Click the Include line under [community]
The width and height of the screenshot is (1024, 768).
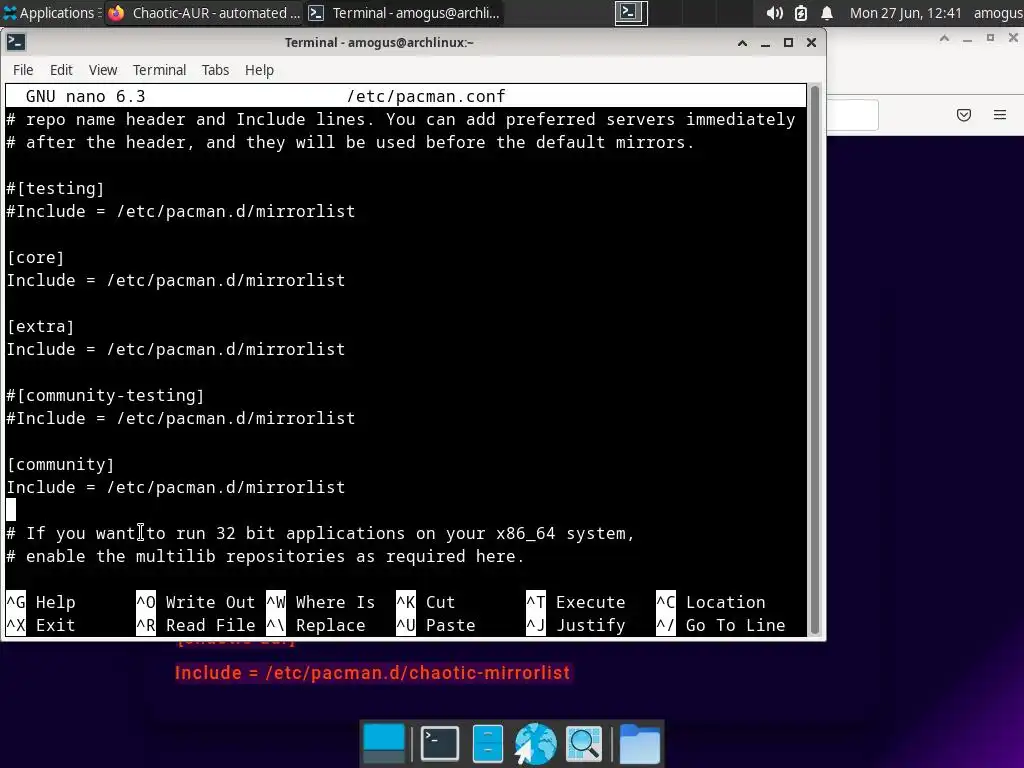coord(176,487)
